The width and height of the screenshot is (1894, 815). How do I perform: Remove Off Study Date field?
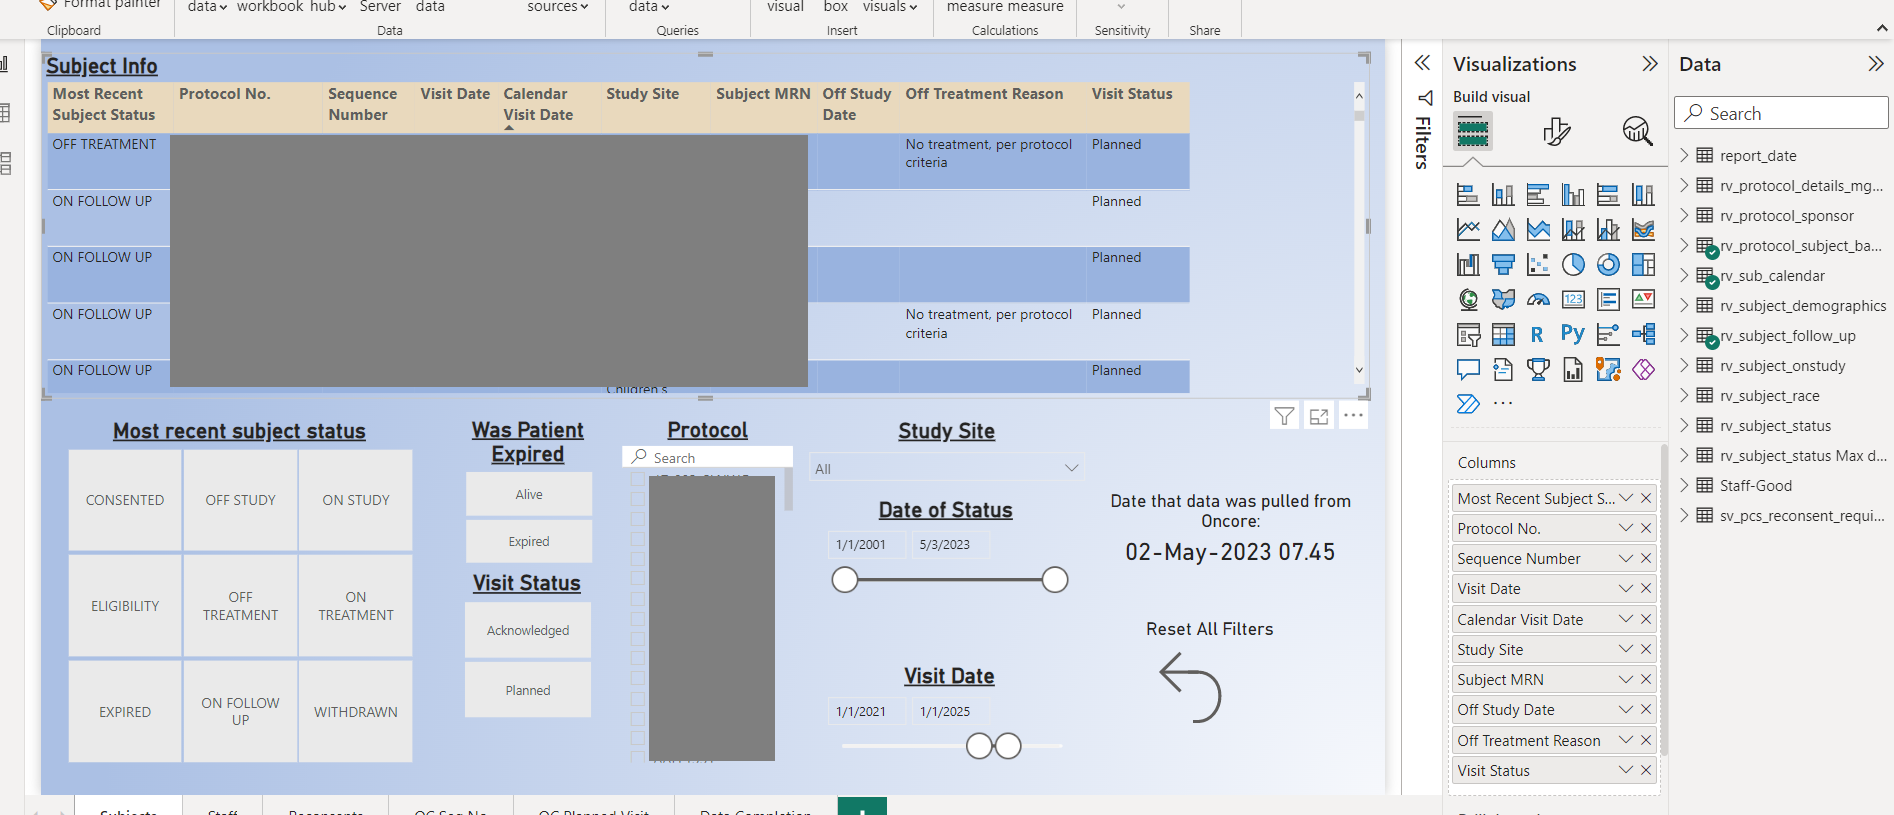(x=1646, y=709)
